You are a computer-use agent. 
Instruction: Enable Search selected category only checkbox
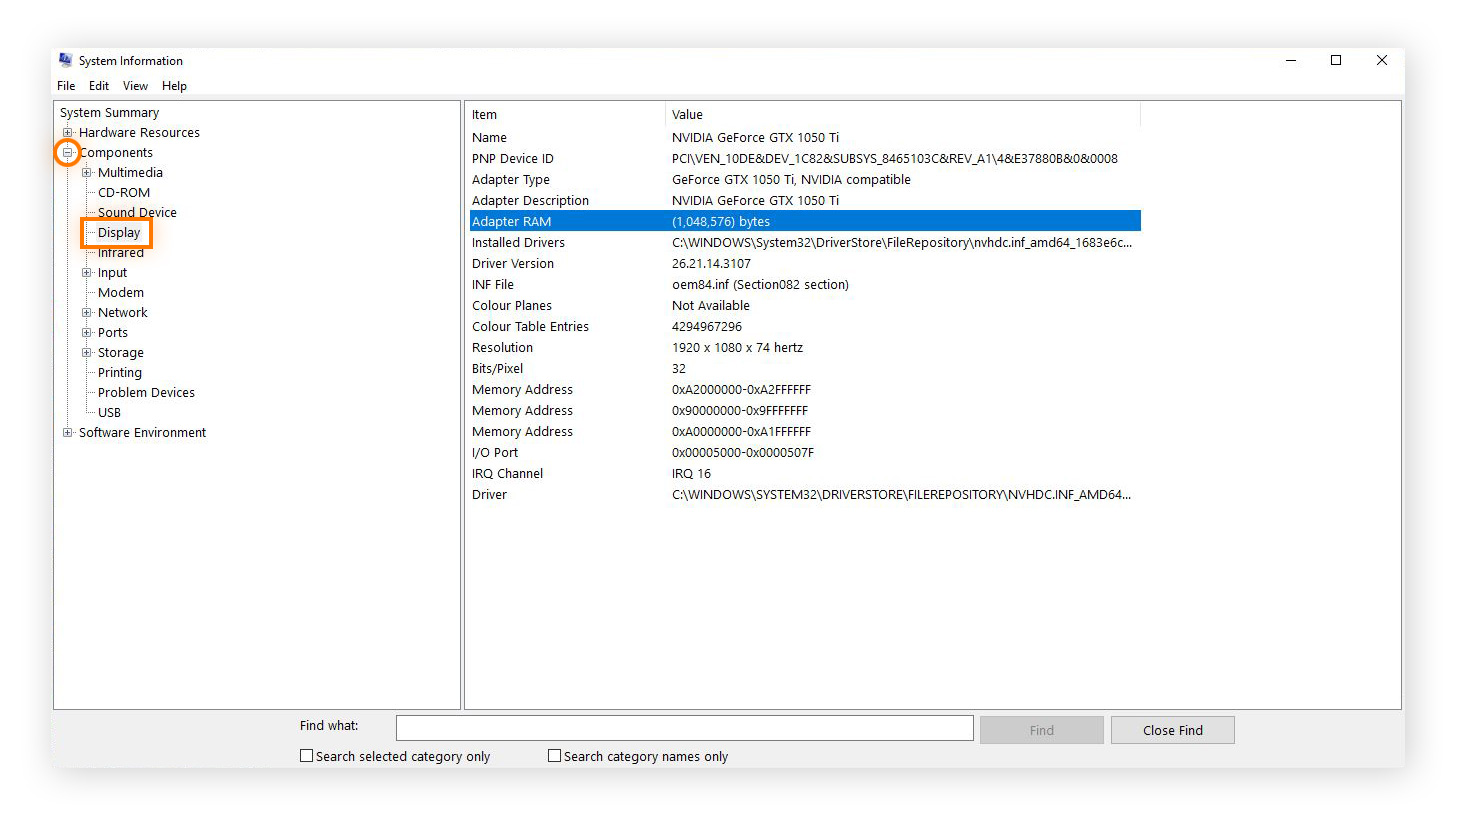[307, 756]
